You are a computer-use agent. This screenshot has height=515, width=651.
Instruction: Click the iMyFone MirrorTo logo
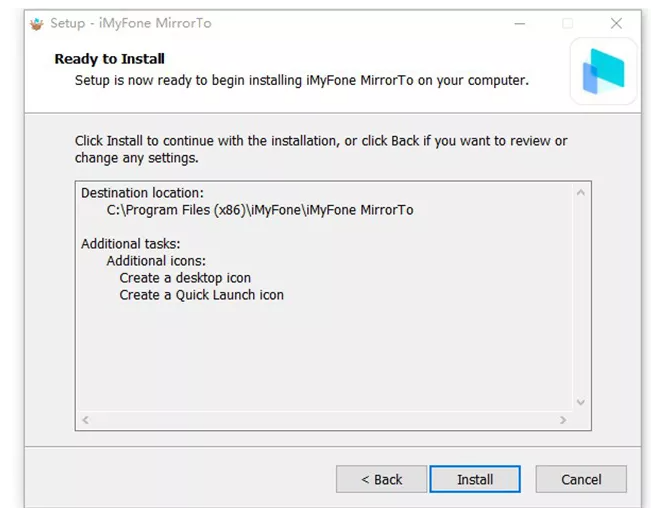click(x=603, y=71)
